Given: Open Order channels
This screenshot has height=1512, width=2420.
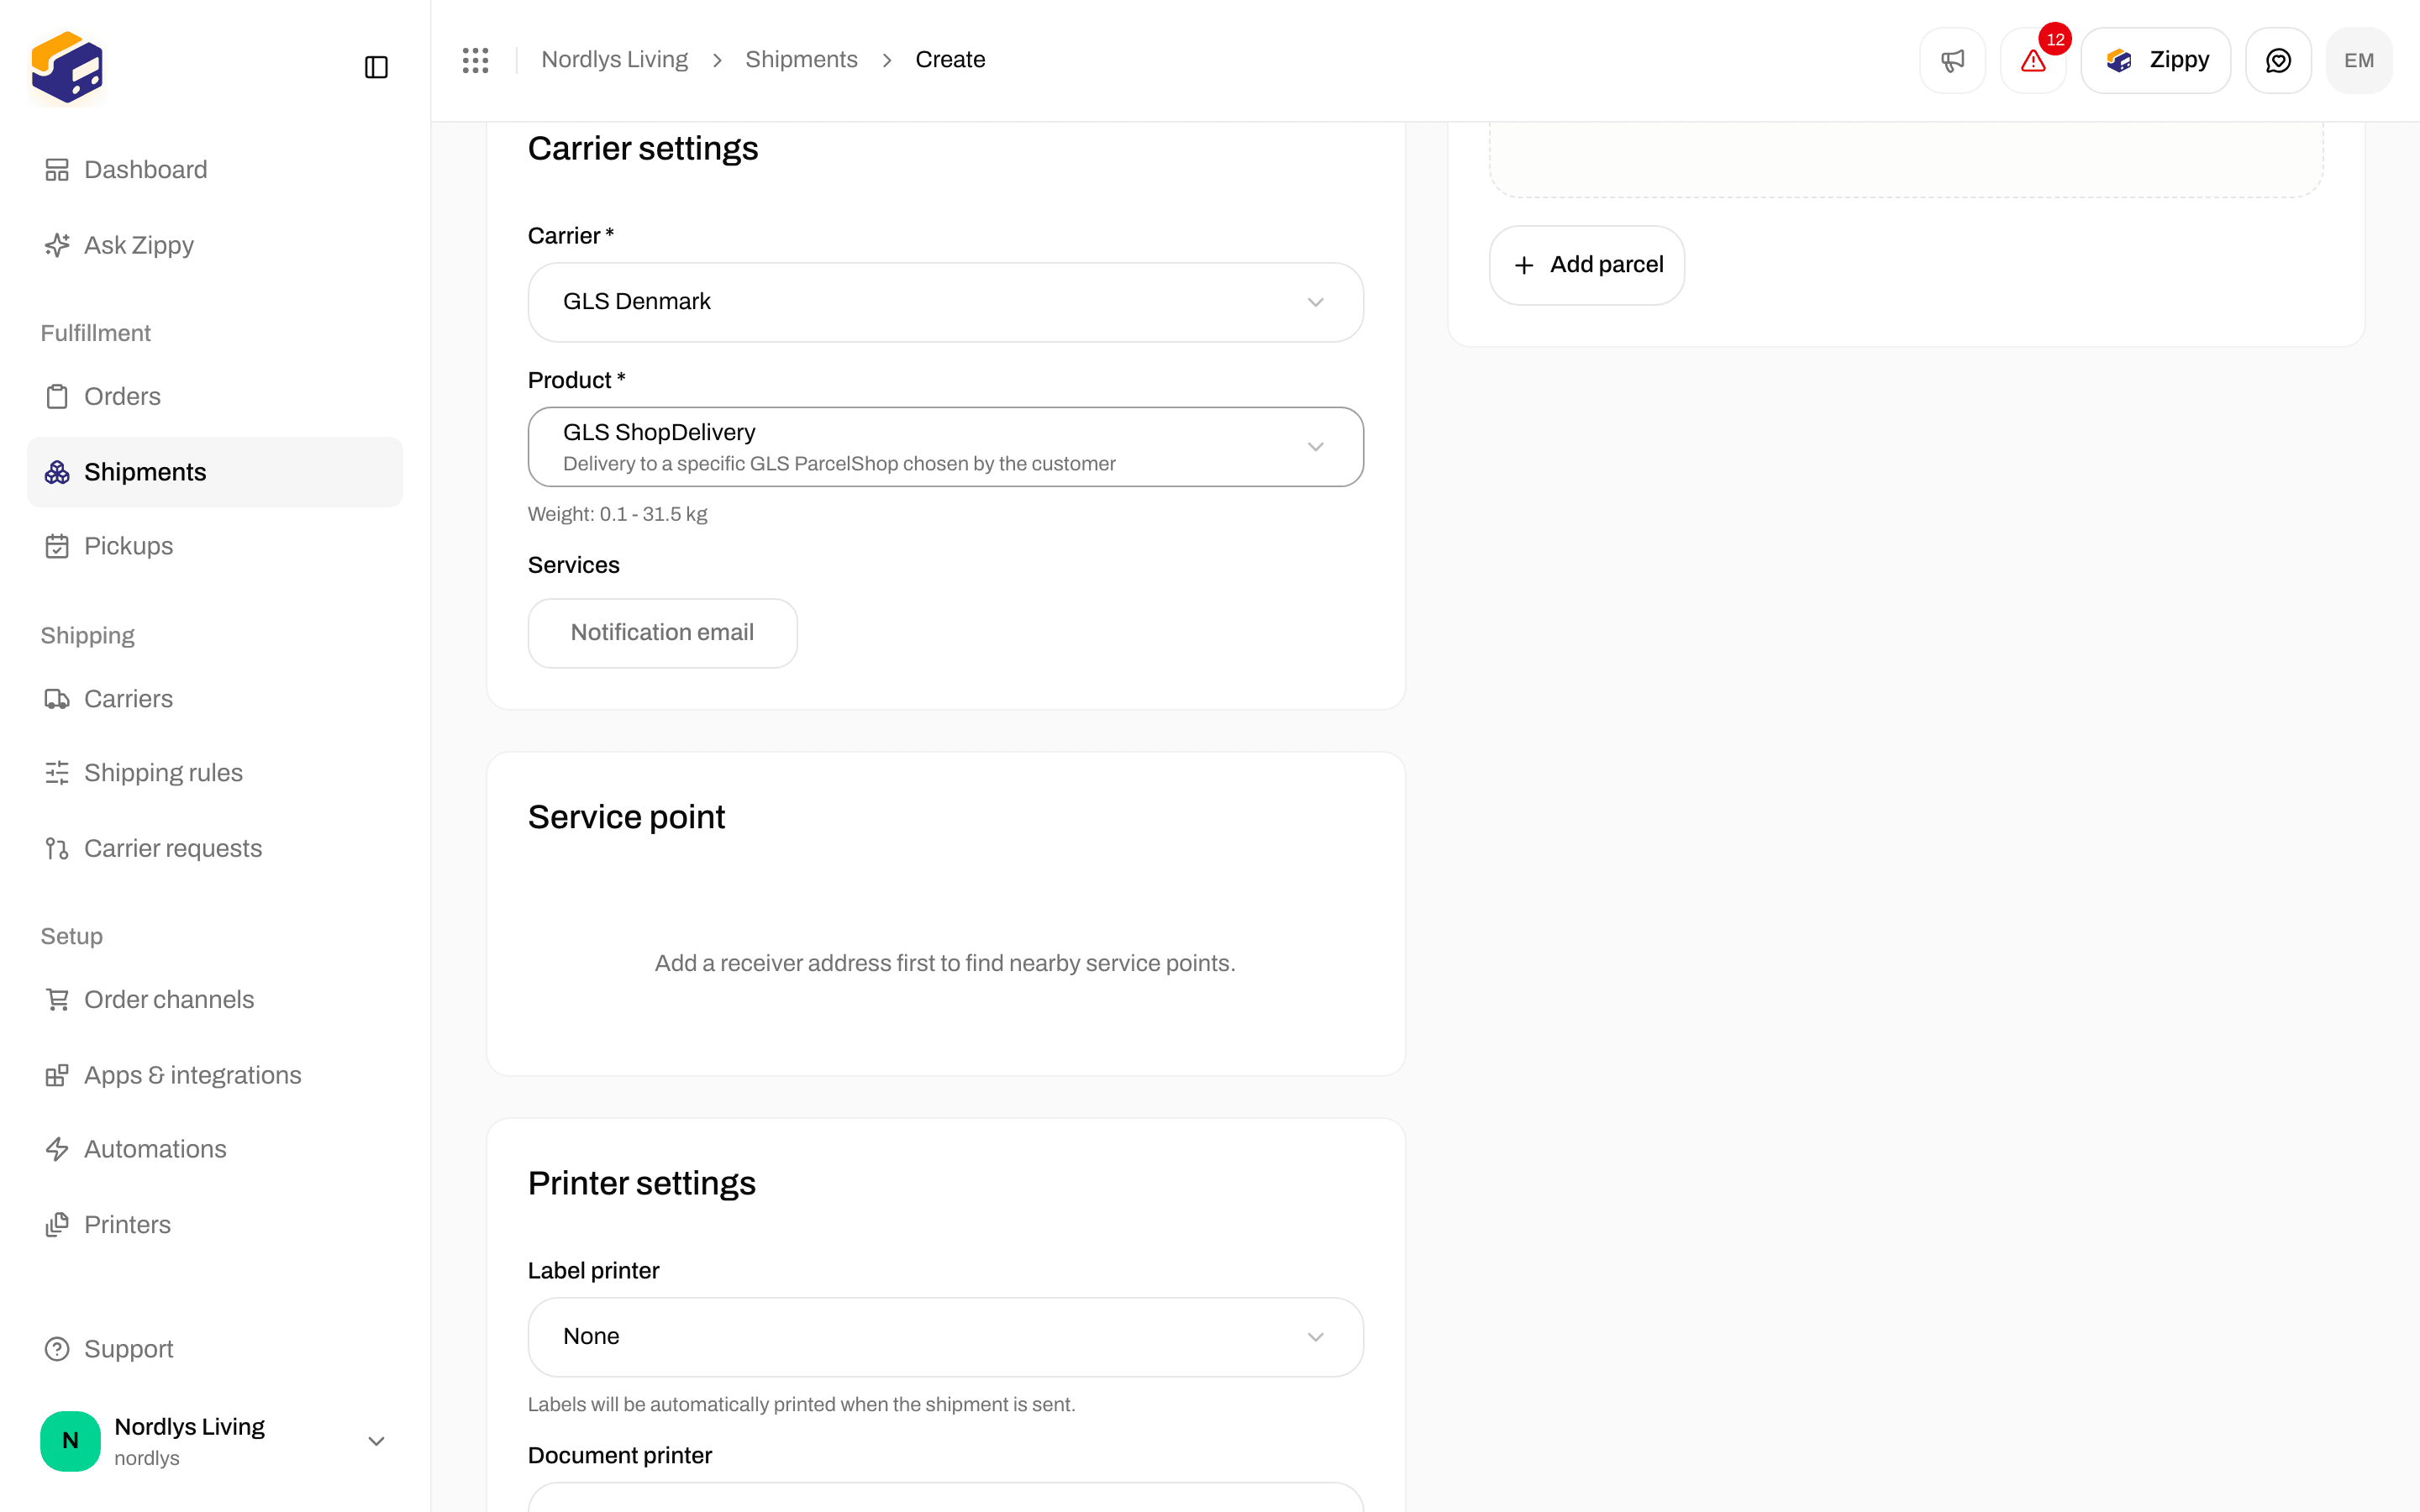Looking at the screenshot, I should click(x=215, y=1000).
